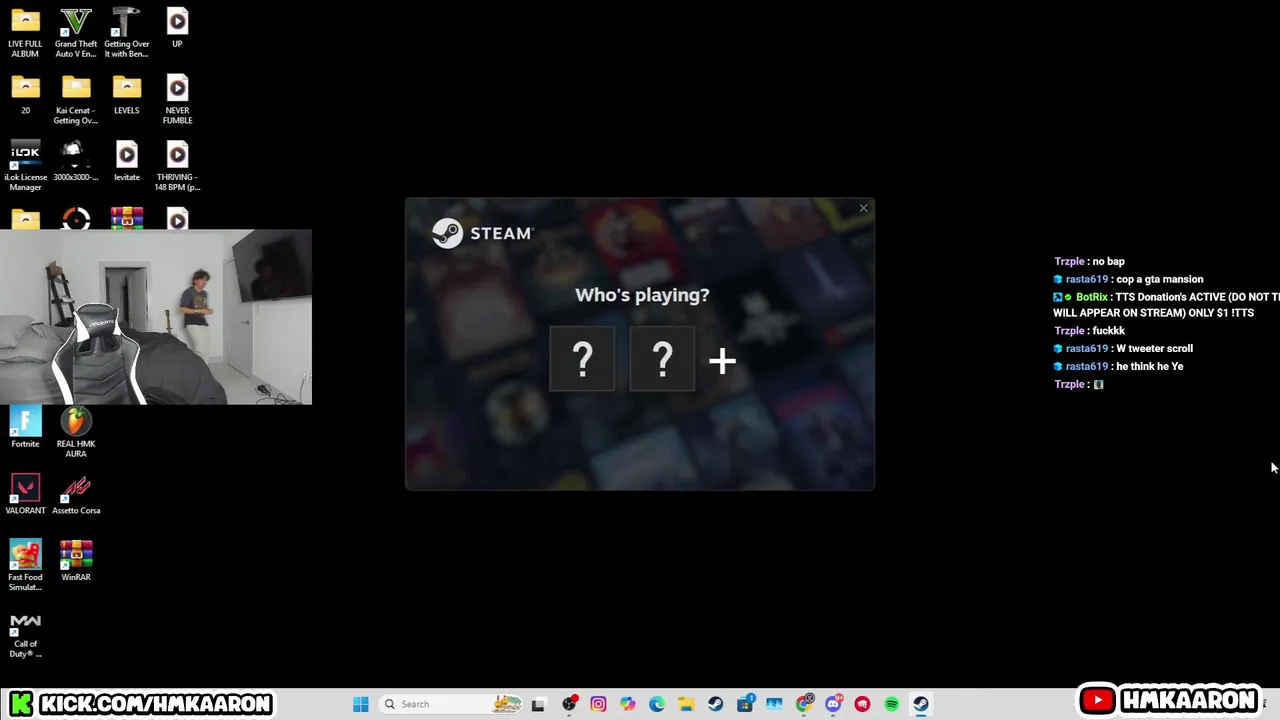The width and height of the screenshot is (1280, 720).
Task: Click the taskbar Search box
Action: click(x=452, y=704)
